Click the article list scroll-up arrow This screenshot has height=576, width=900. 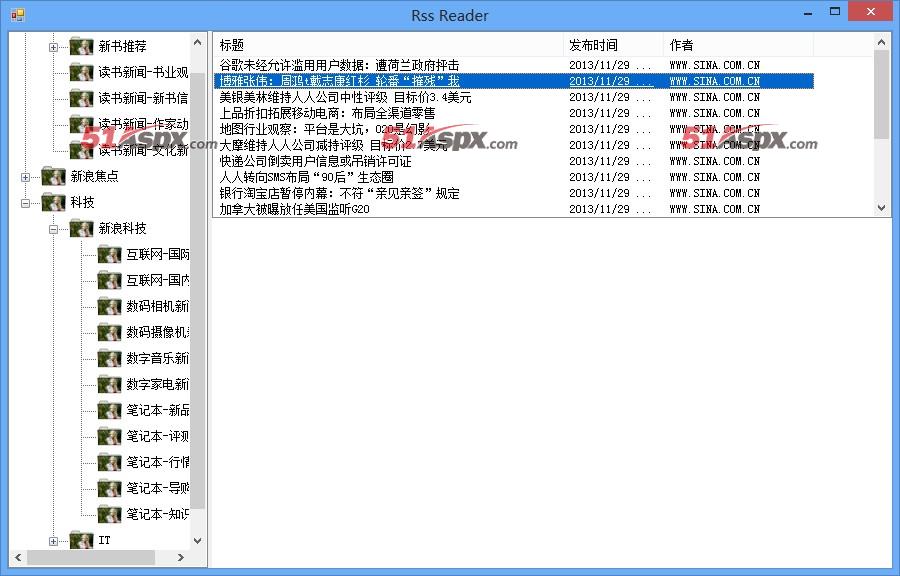pyautogui.click(x=882, y=42)
